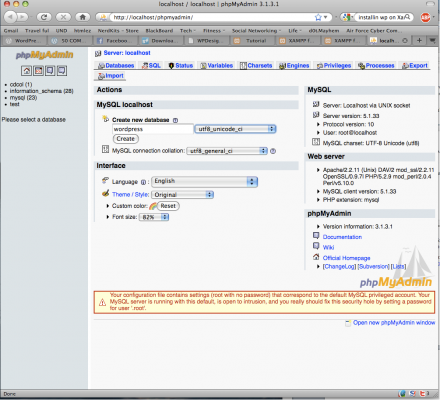
Task: Click help icon beside Create new database
Action: coord(175,120)
